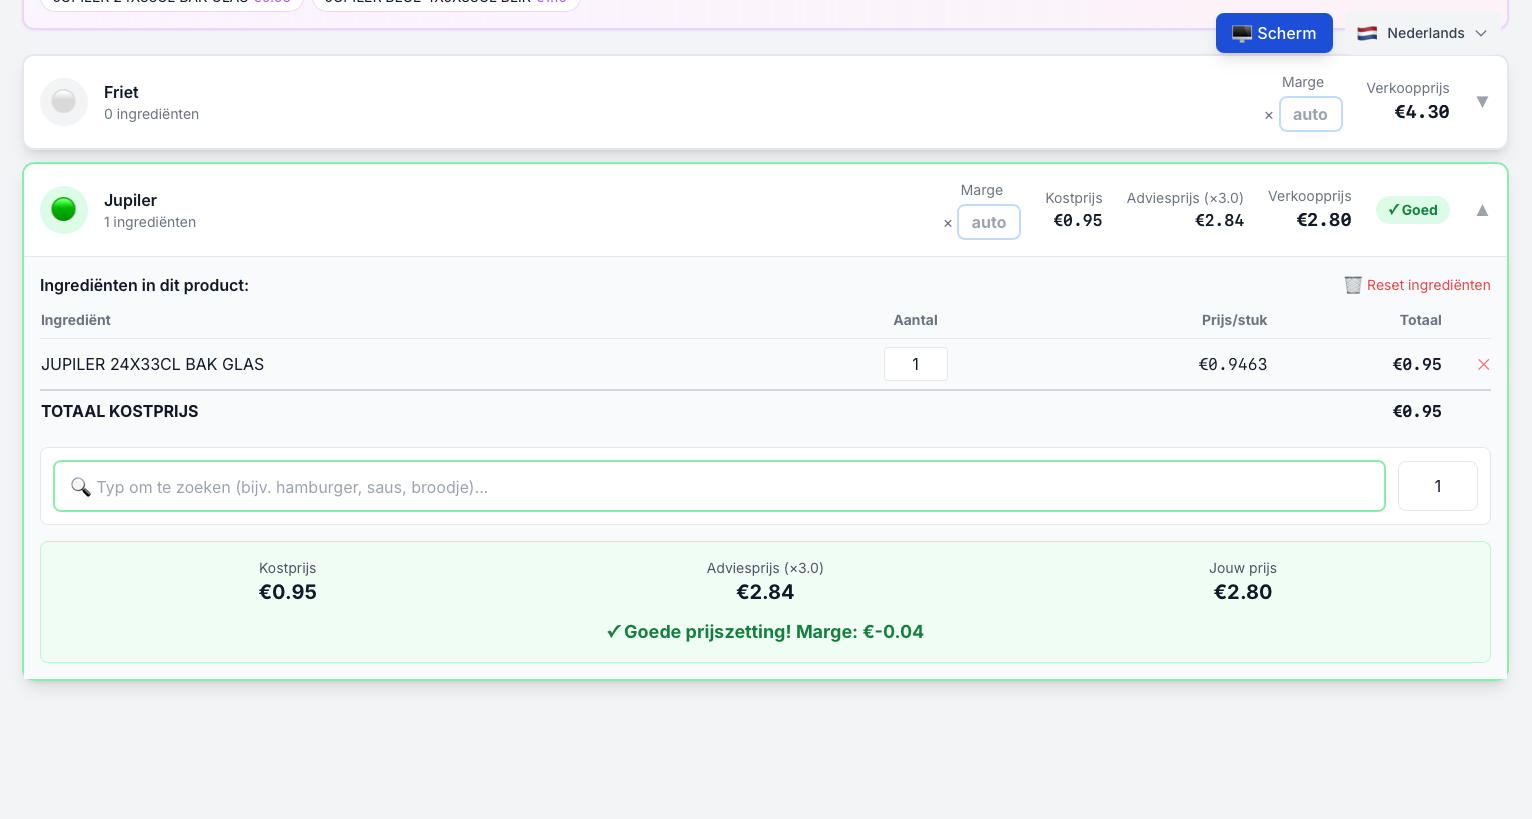
Task: Click the Dutch flag icon next to Nederlands
Action: 1366,32
